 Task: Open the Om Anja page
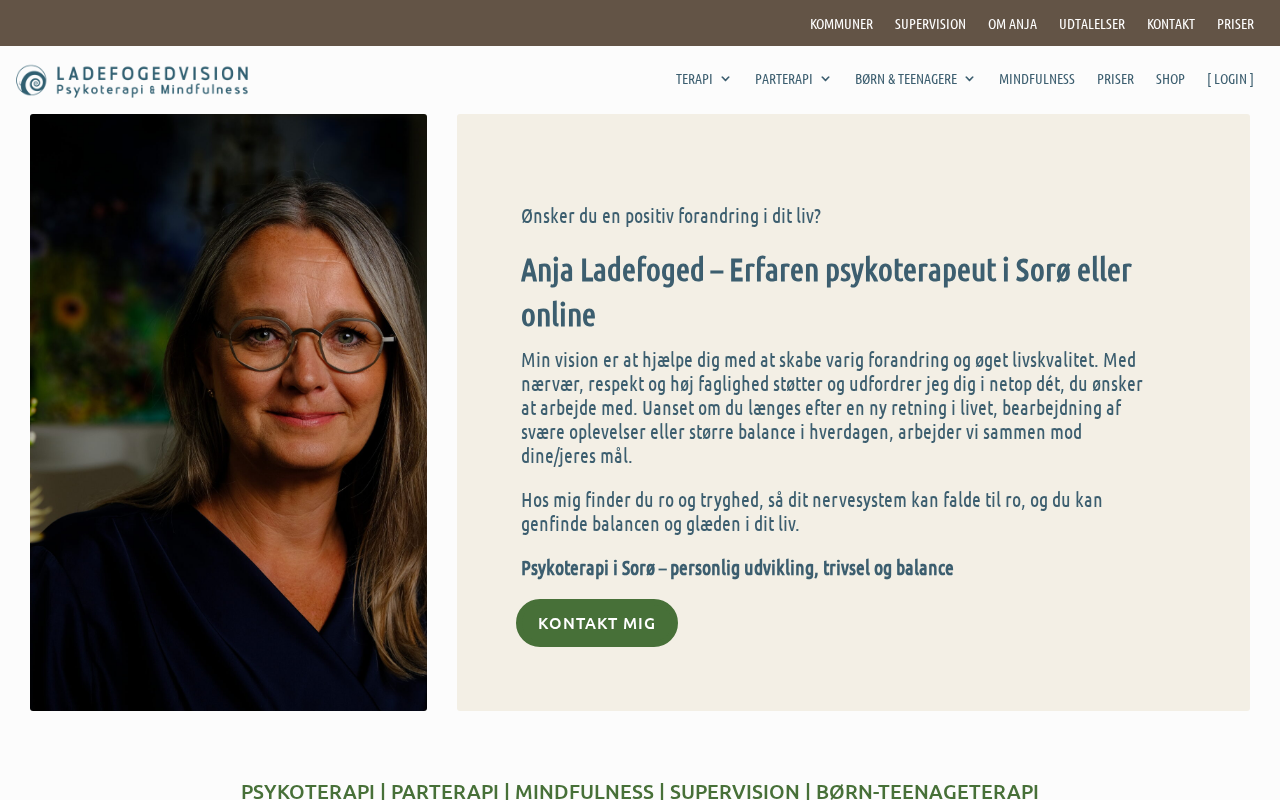(1012, 24)
